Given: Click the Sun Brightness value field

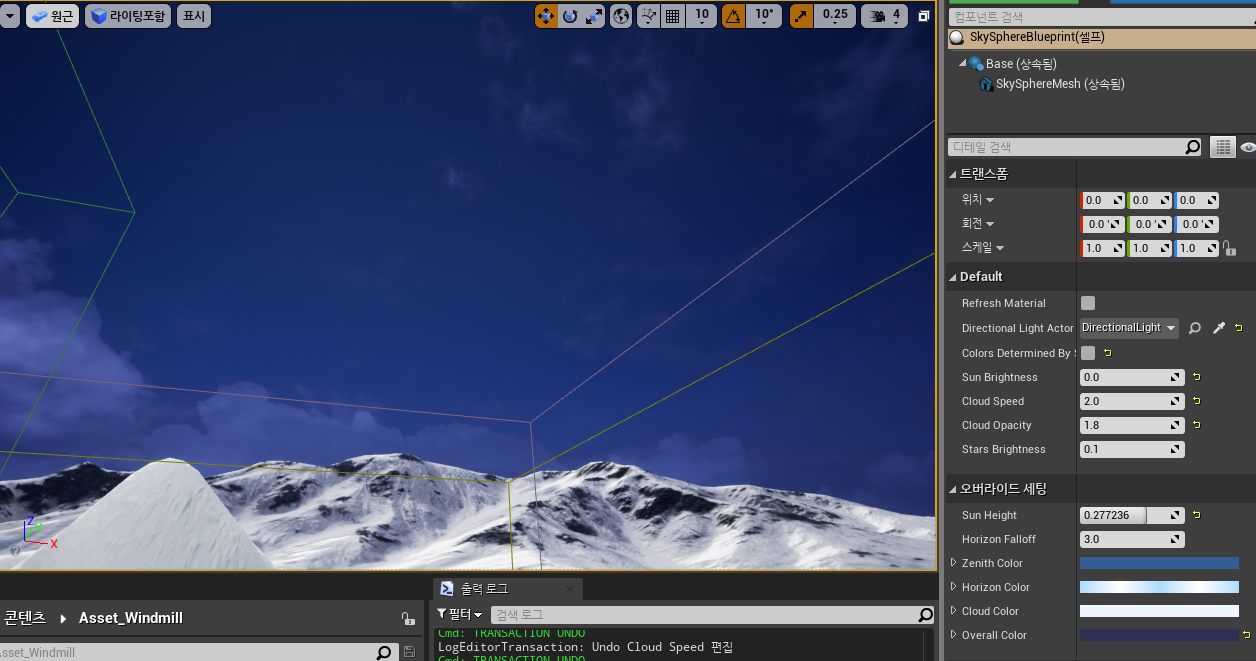Looking at the screenshot, I should point(1132,377).
